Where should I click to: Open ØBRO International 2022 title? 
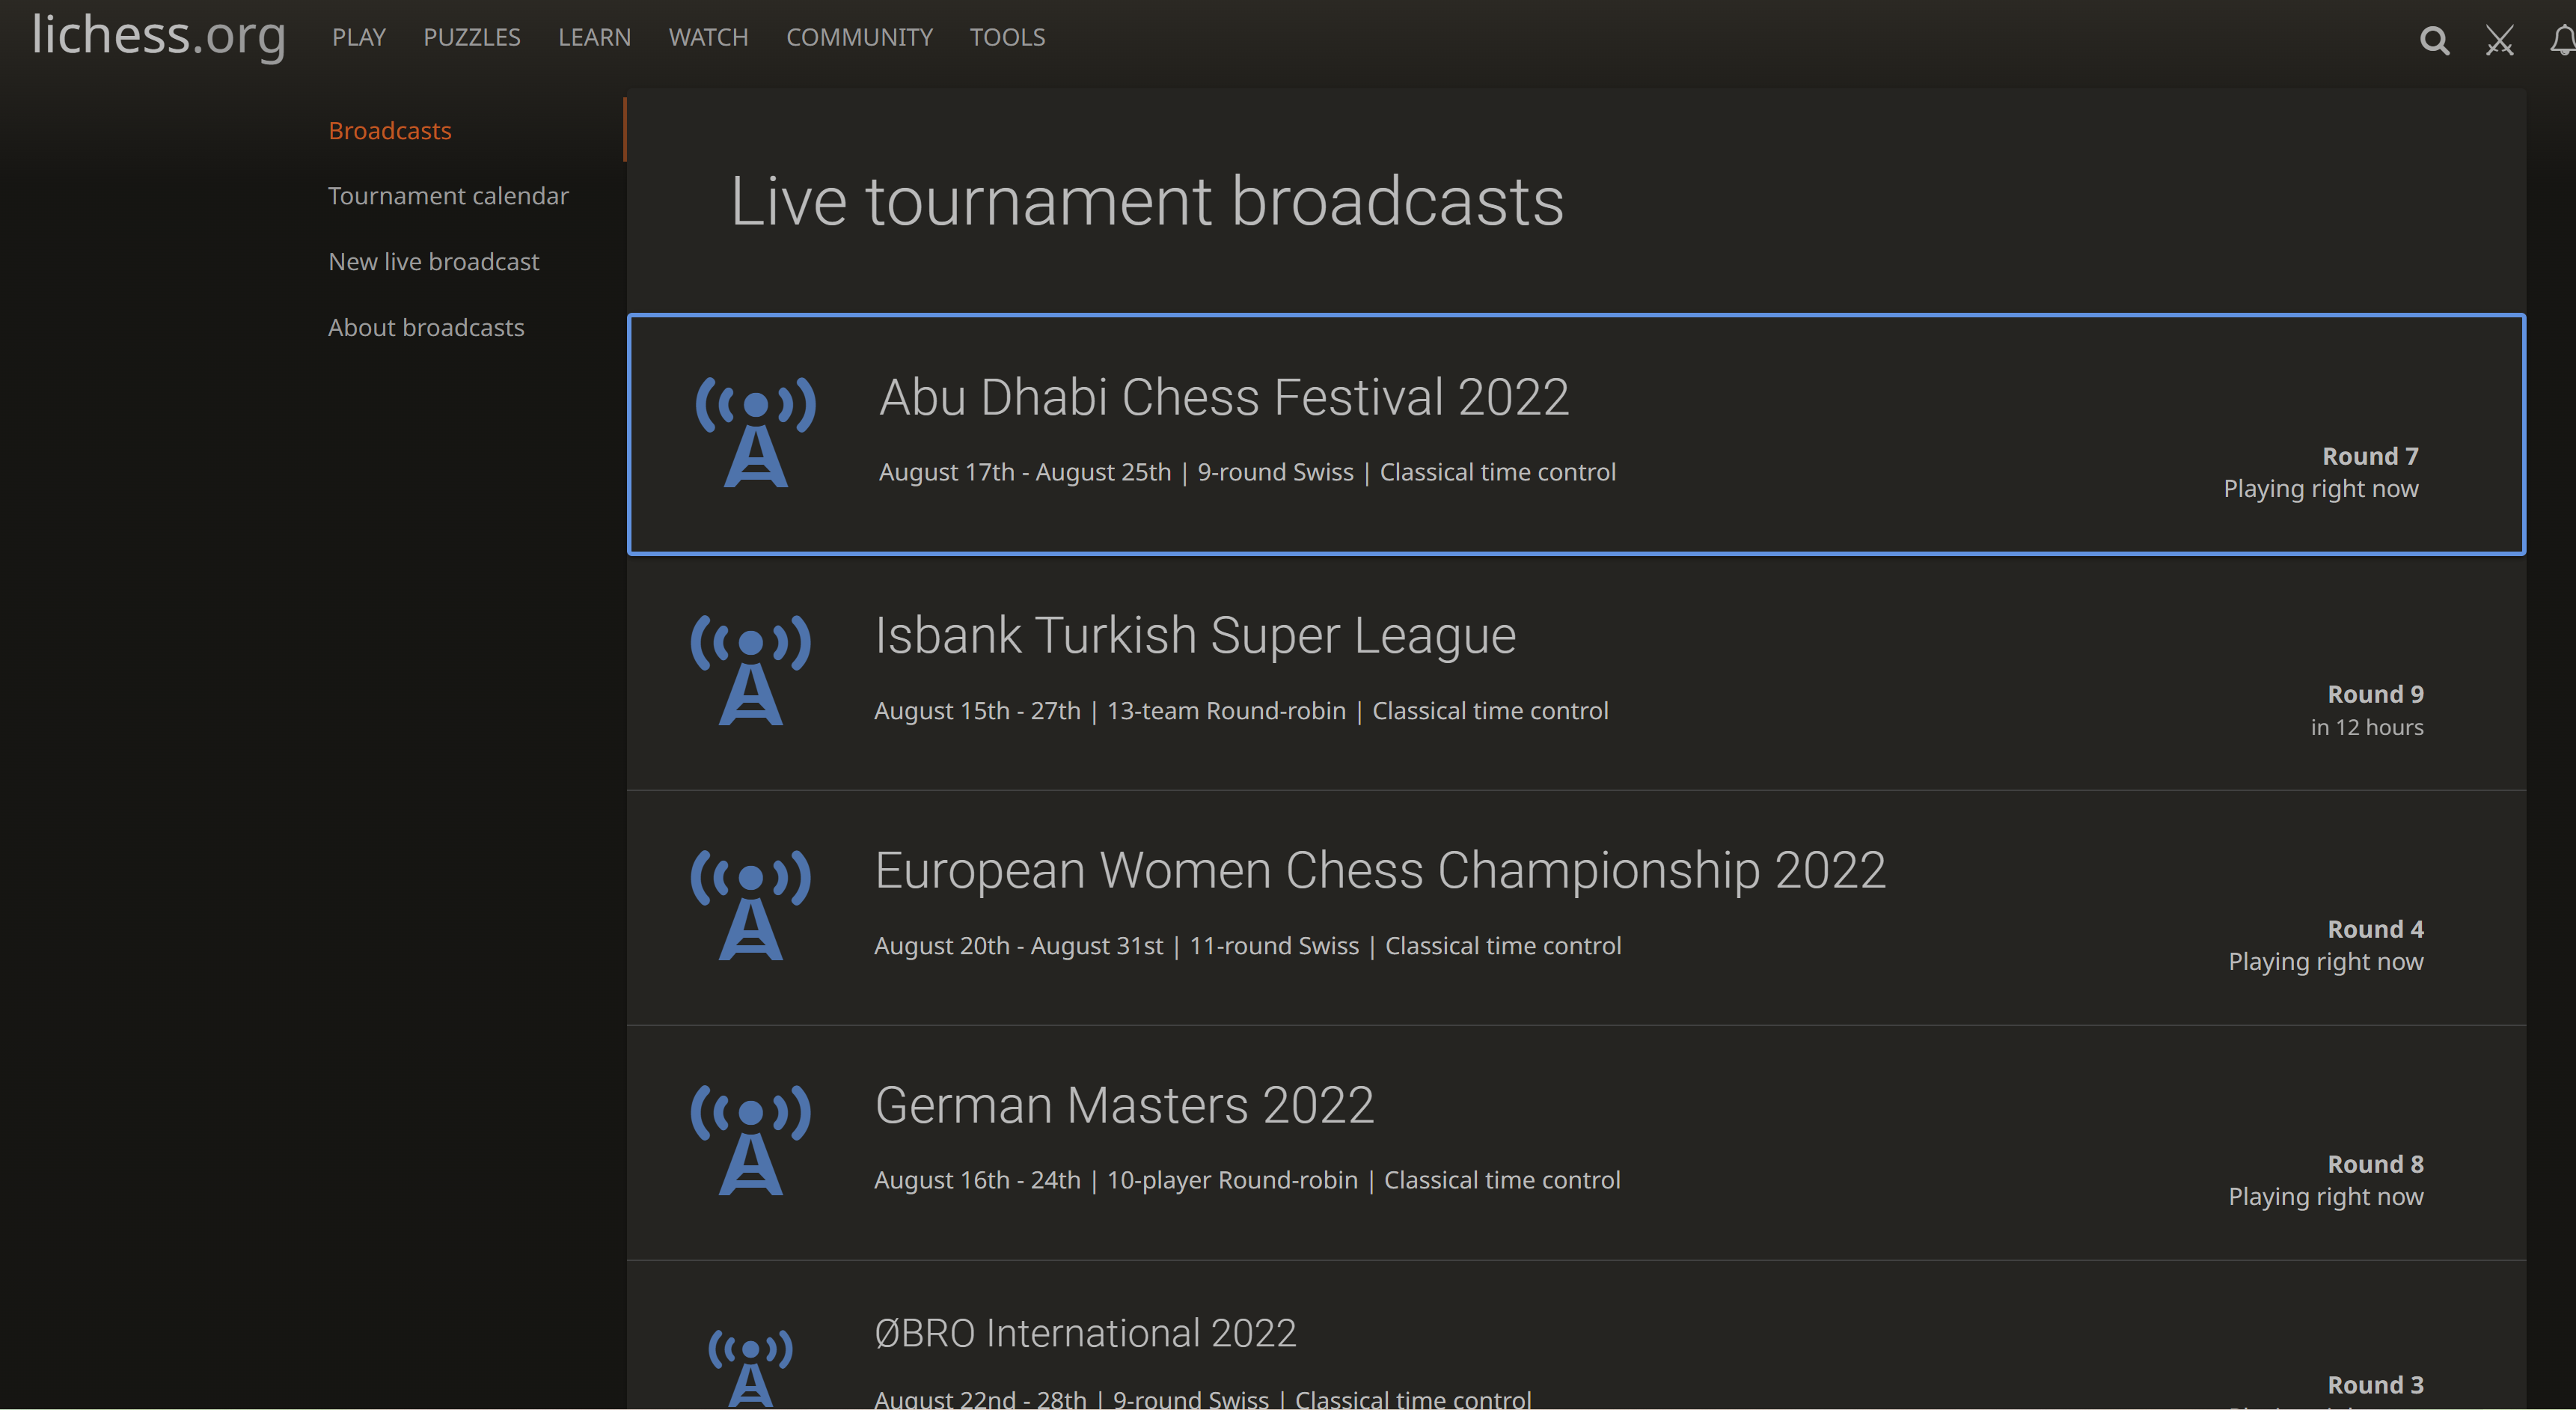1085,1333
